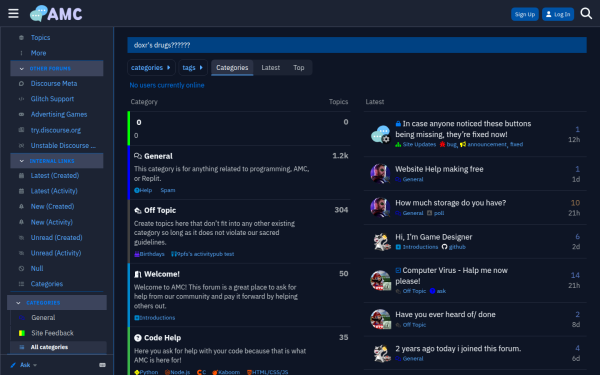Open the Node.js subcategory
Image resolution: width=600 pixels, height=375 pixels.
pos(177,372)
